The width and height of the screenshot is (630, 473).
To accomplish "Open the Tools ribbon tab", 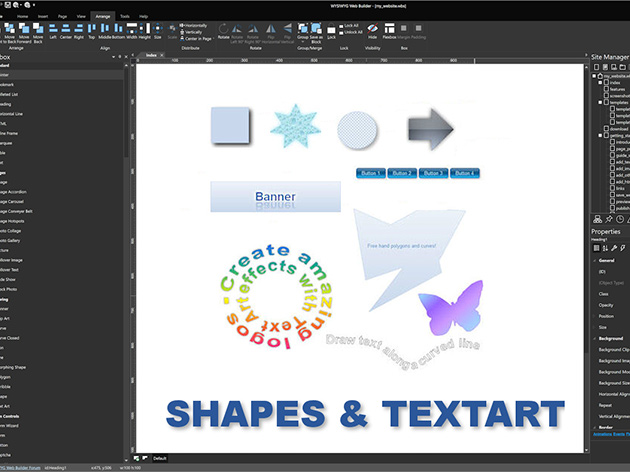I will pyautogui.click(x=125, y=16).
